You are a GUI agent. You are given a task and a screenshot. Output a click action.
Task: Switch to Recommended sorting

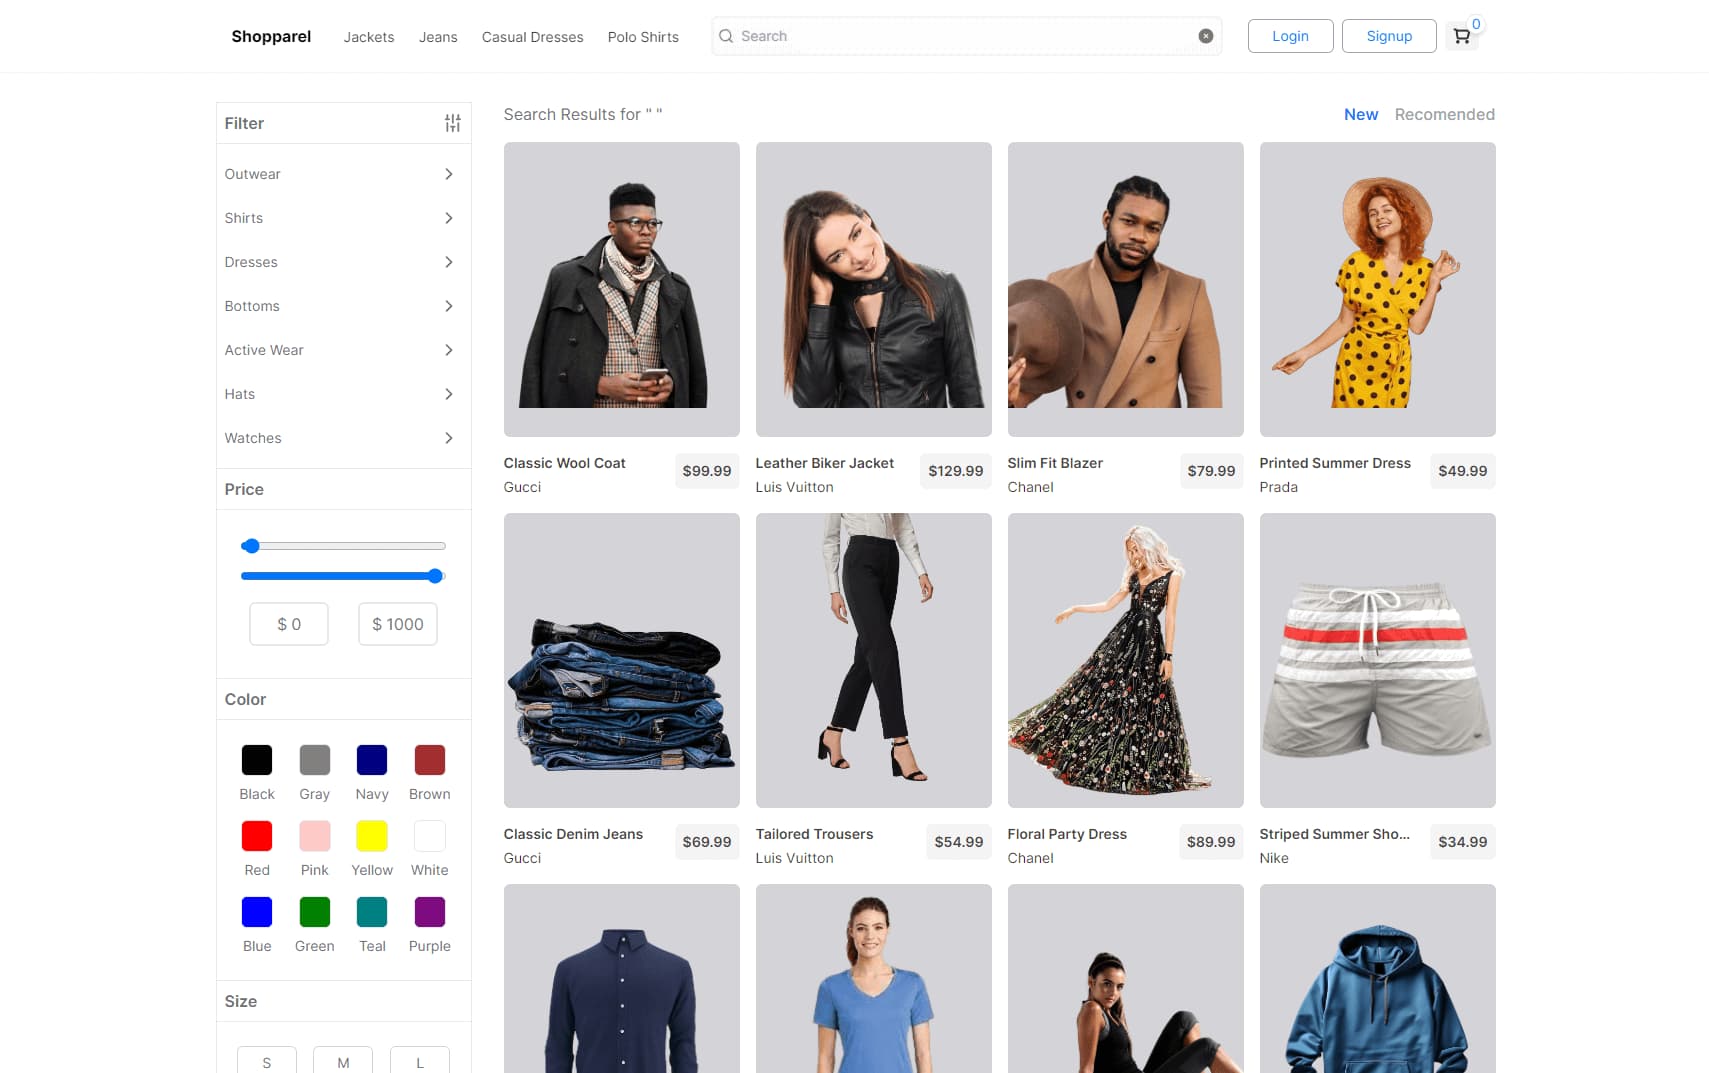(x=1444, y=114)
